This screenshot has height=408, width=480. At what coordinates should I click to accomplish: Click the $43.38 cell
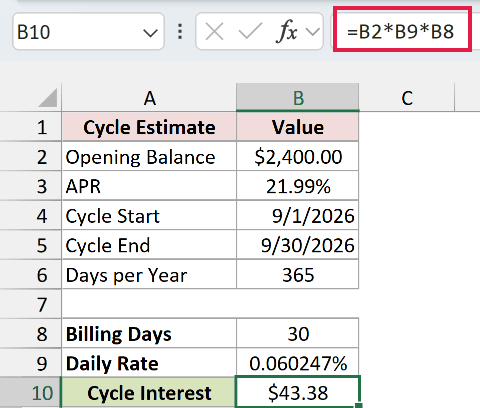tap(298, 392)
